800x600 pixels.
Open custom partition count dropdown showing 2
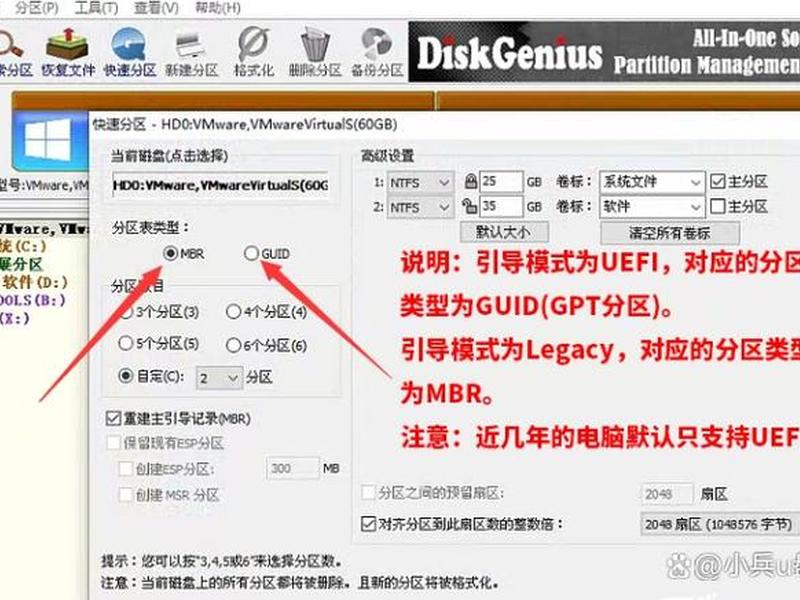219,378
